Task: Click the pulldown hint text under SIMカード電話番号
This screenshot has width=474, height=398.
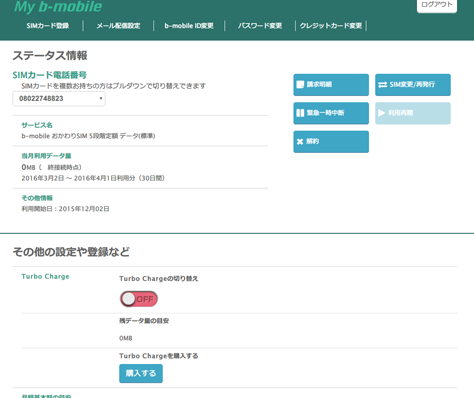Action: pos(114,86)
